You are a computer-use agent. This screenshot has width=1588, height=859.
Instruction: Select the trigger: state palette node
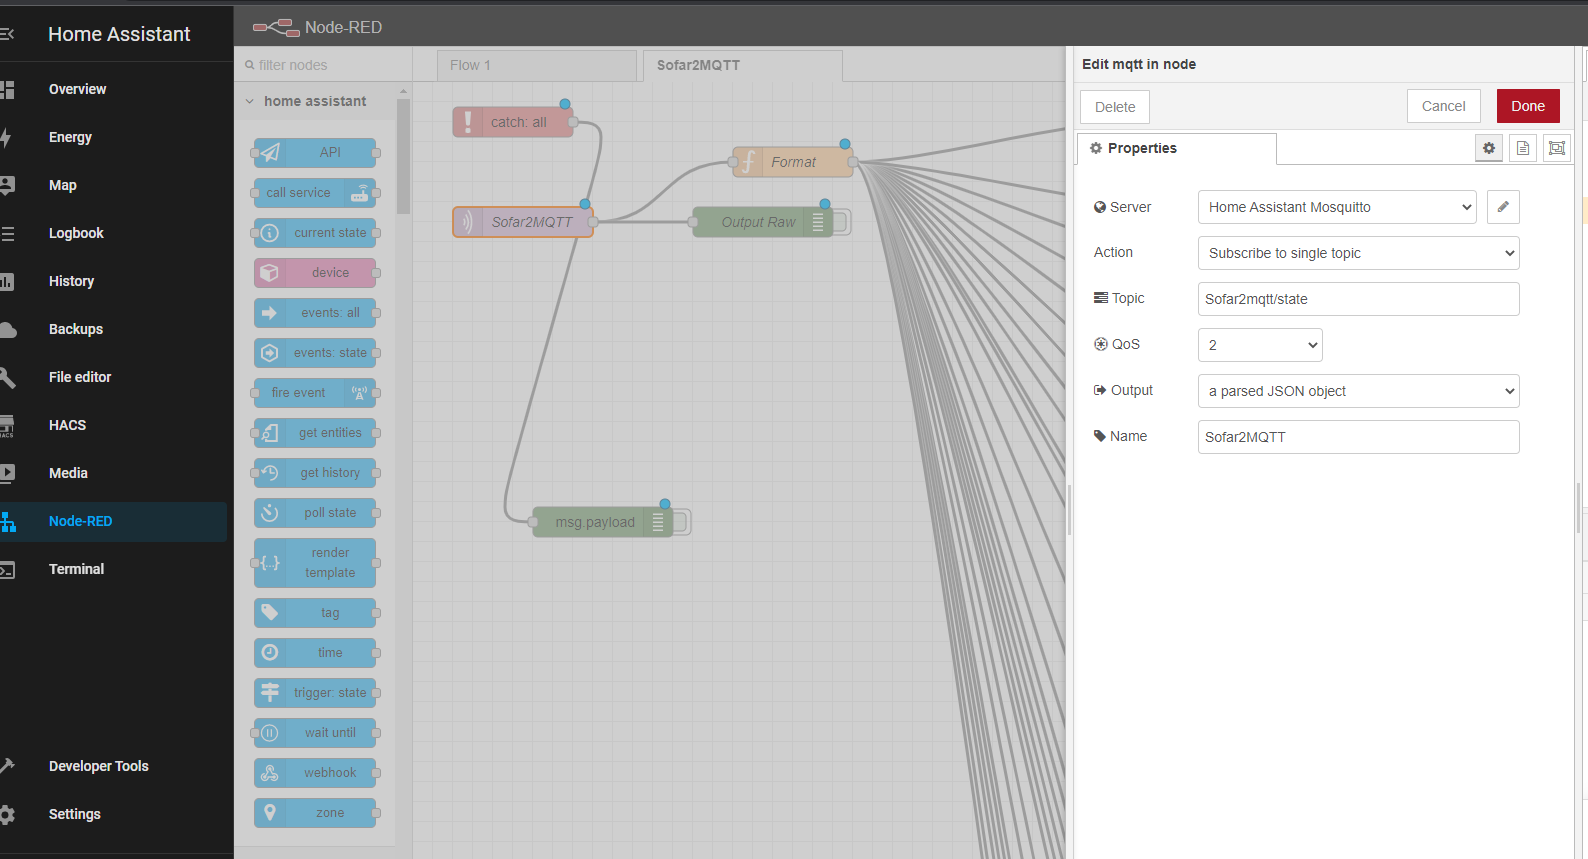coord(315,693)
